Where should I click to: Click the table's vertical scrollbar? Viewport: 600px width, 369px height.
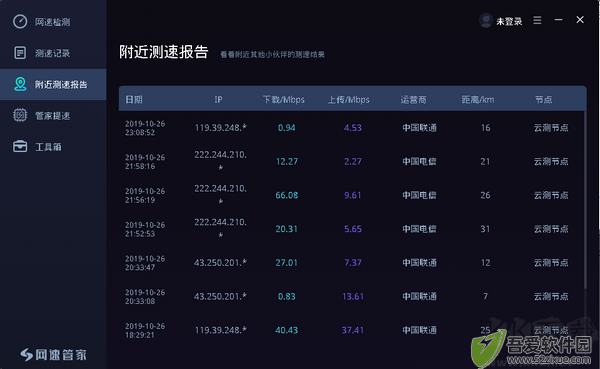[585, 199]
